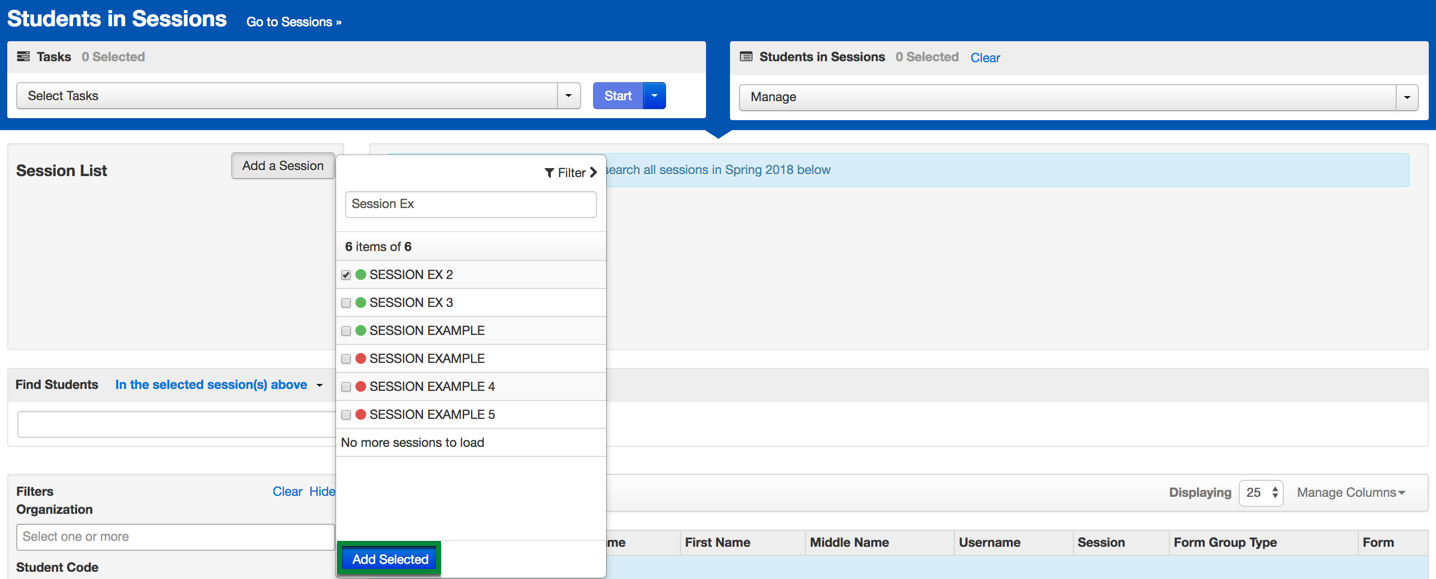Click red status dot for SESSION EXAMPLE 5

point(361,415)
